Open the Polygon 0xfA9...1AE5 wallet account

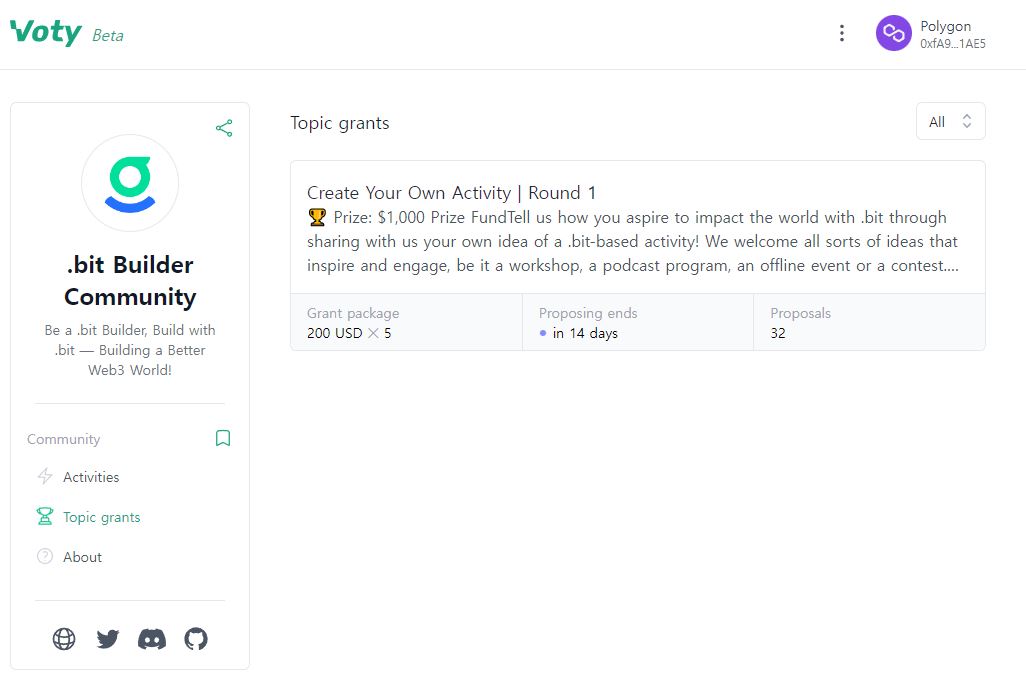(x=931, y=34)
